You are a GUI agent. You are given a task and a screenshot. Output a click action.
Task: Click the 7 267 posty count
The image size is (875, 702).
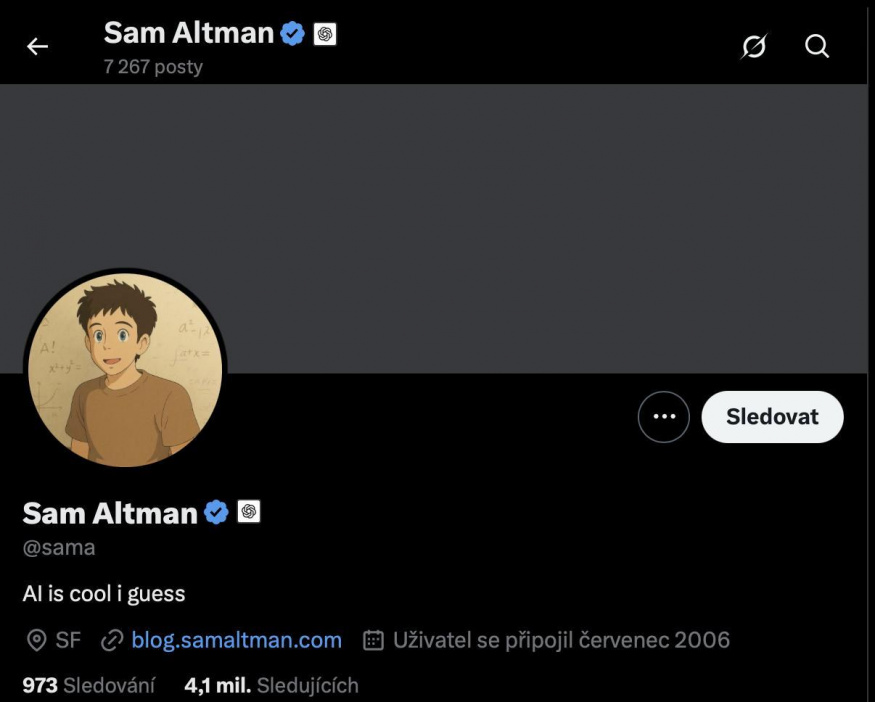click(151, 68)
